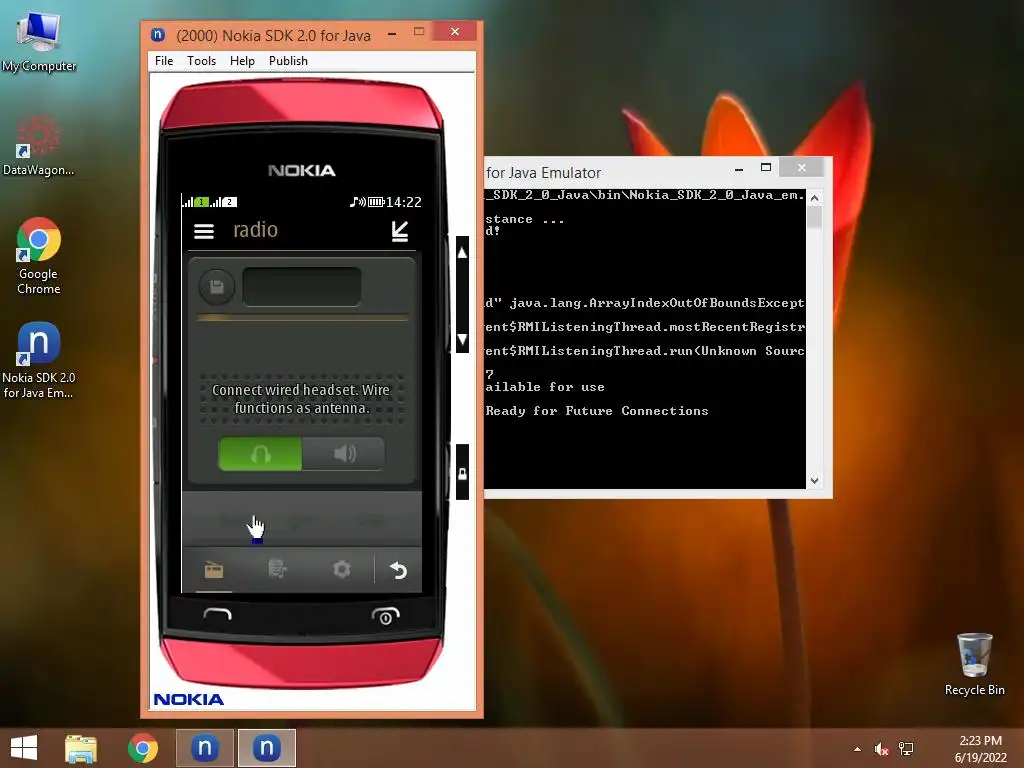Click the music note status icon
This screenshot has width=1024, height=768.
[357, 202]
